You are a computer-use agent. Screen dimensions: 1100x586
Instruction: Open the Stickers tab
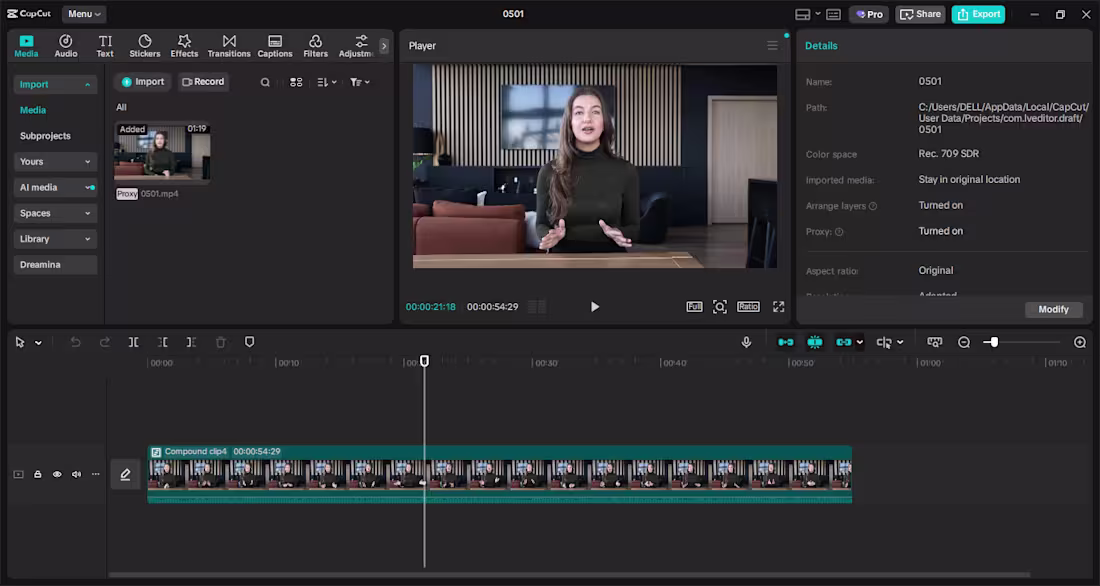[x=145, y=46]
